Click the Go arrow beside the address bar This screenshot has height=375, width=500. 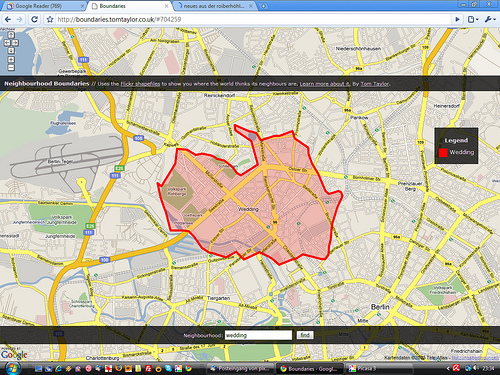click(457, 19)
